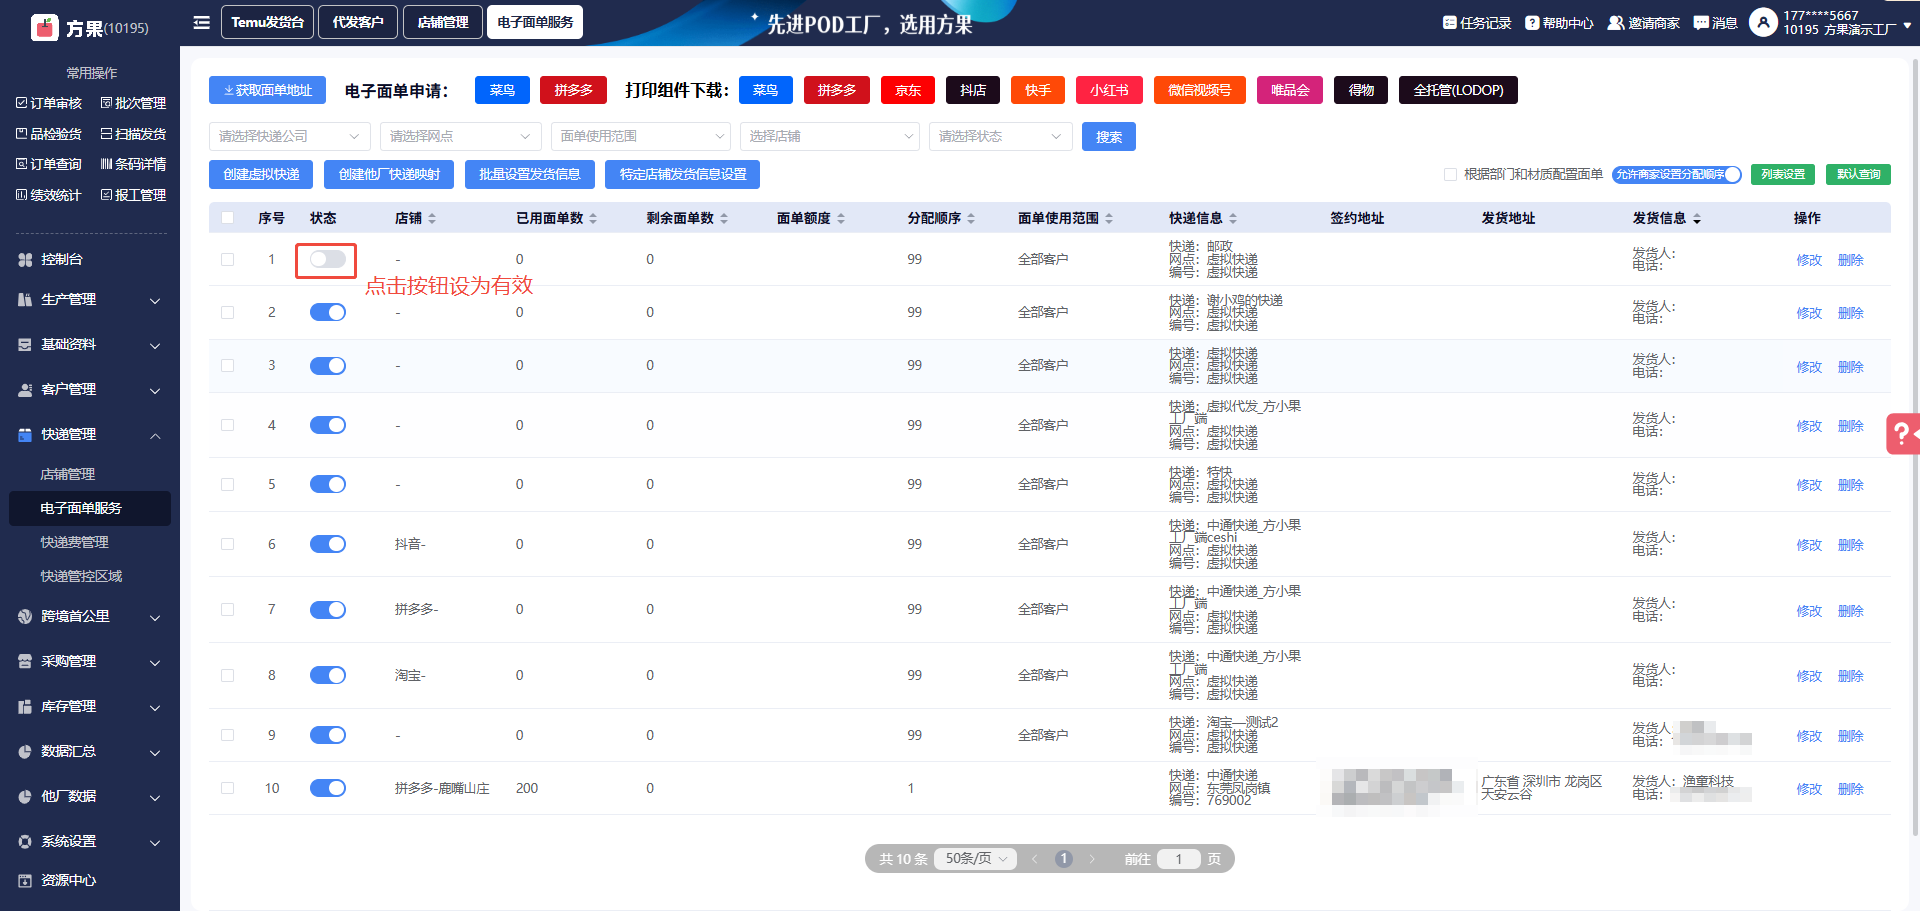1920x911 pixels.
Task: Enable the status toggle in row 1
Action: point(327,260)
